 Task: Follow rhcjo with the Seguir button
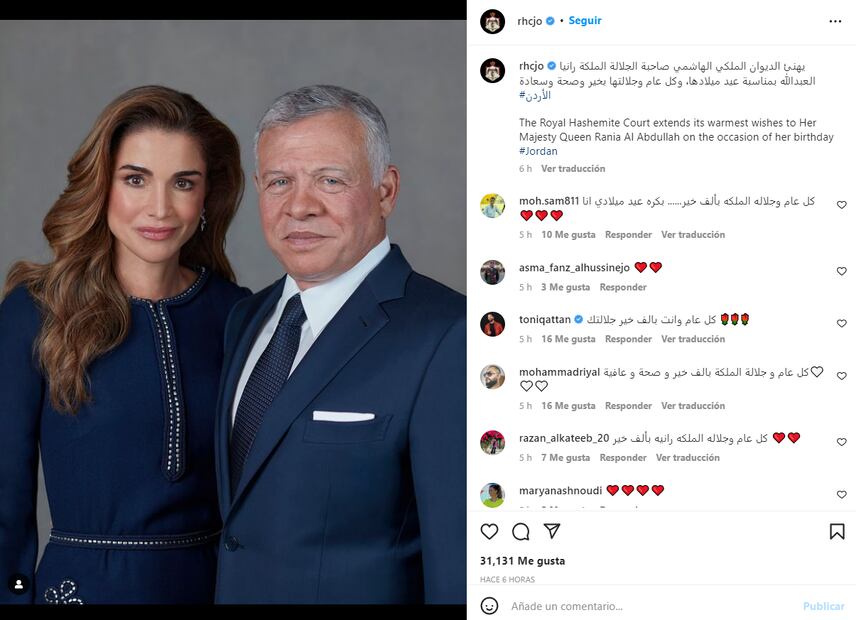pyautogui.click(x=585, y=21)
